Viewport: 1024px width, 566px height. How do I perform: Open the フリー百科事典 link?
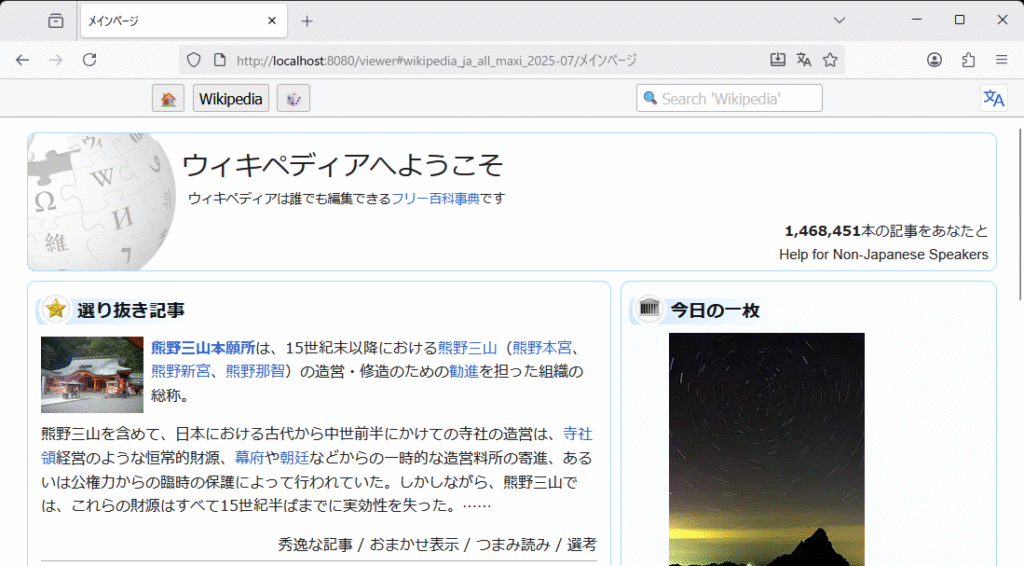coord(435,198)
